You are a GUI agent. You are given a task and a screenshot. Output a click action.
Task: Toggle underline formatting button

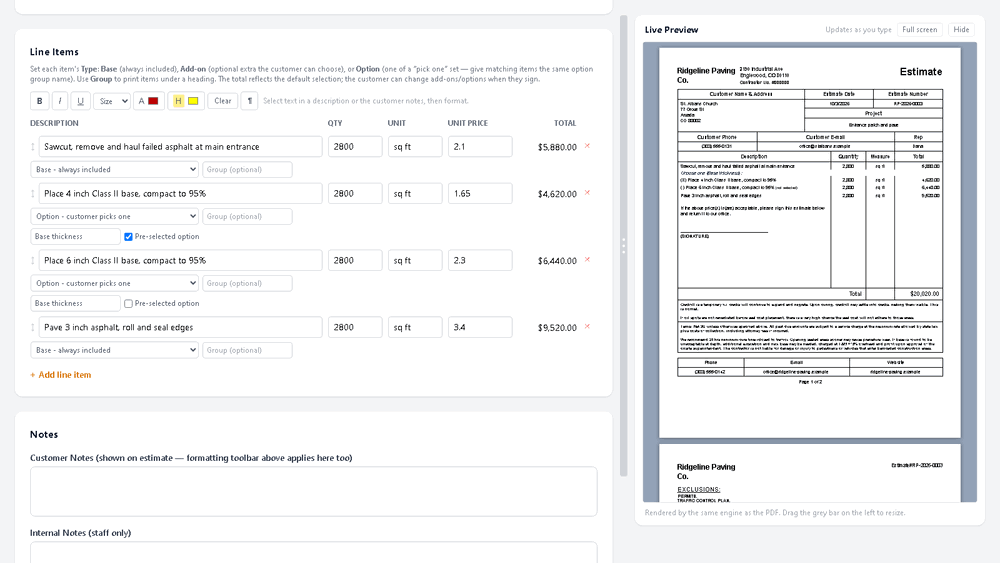[x=80, y=101]
